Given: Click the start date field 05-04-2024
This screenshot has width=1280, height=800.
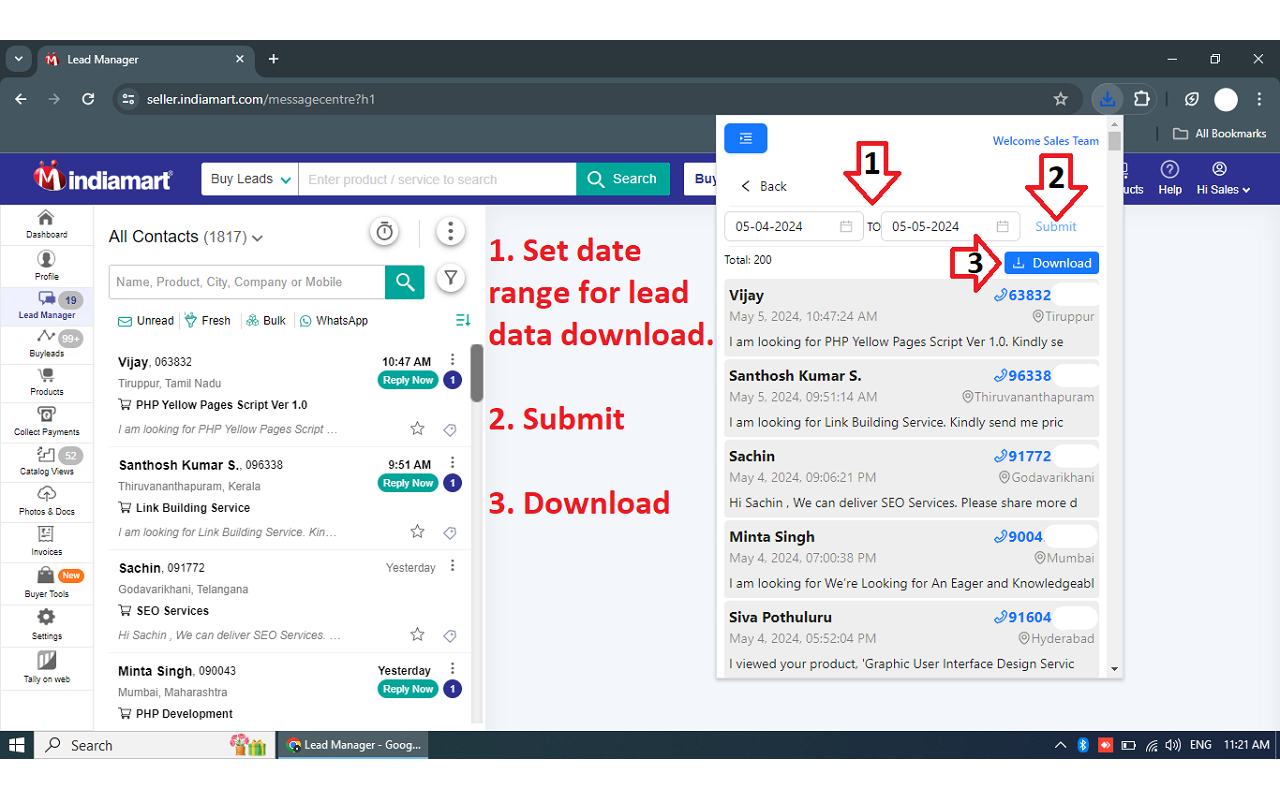Looking at the screenshot, I should (x=780, y=227).
